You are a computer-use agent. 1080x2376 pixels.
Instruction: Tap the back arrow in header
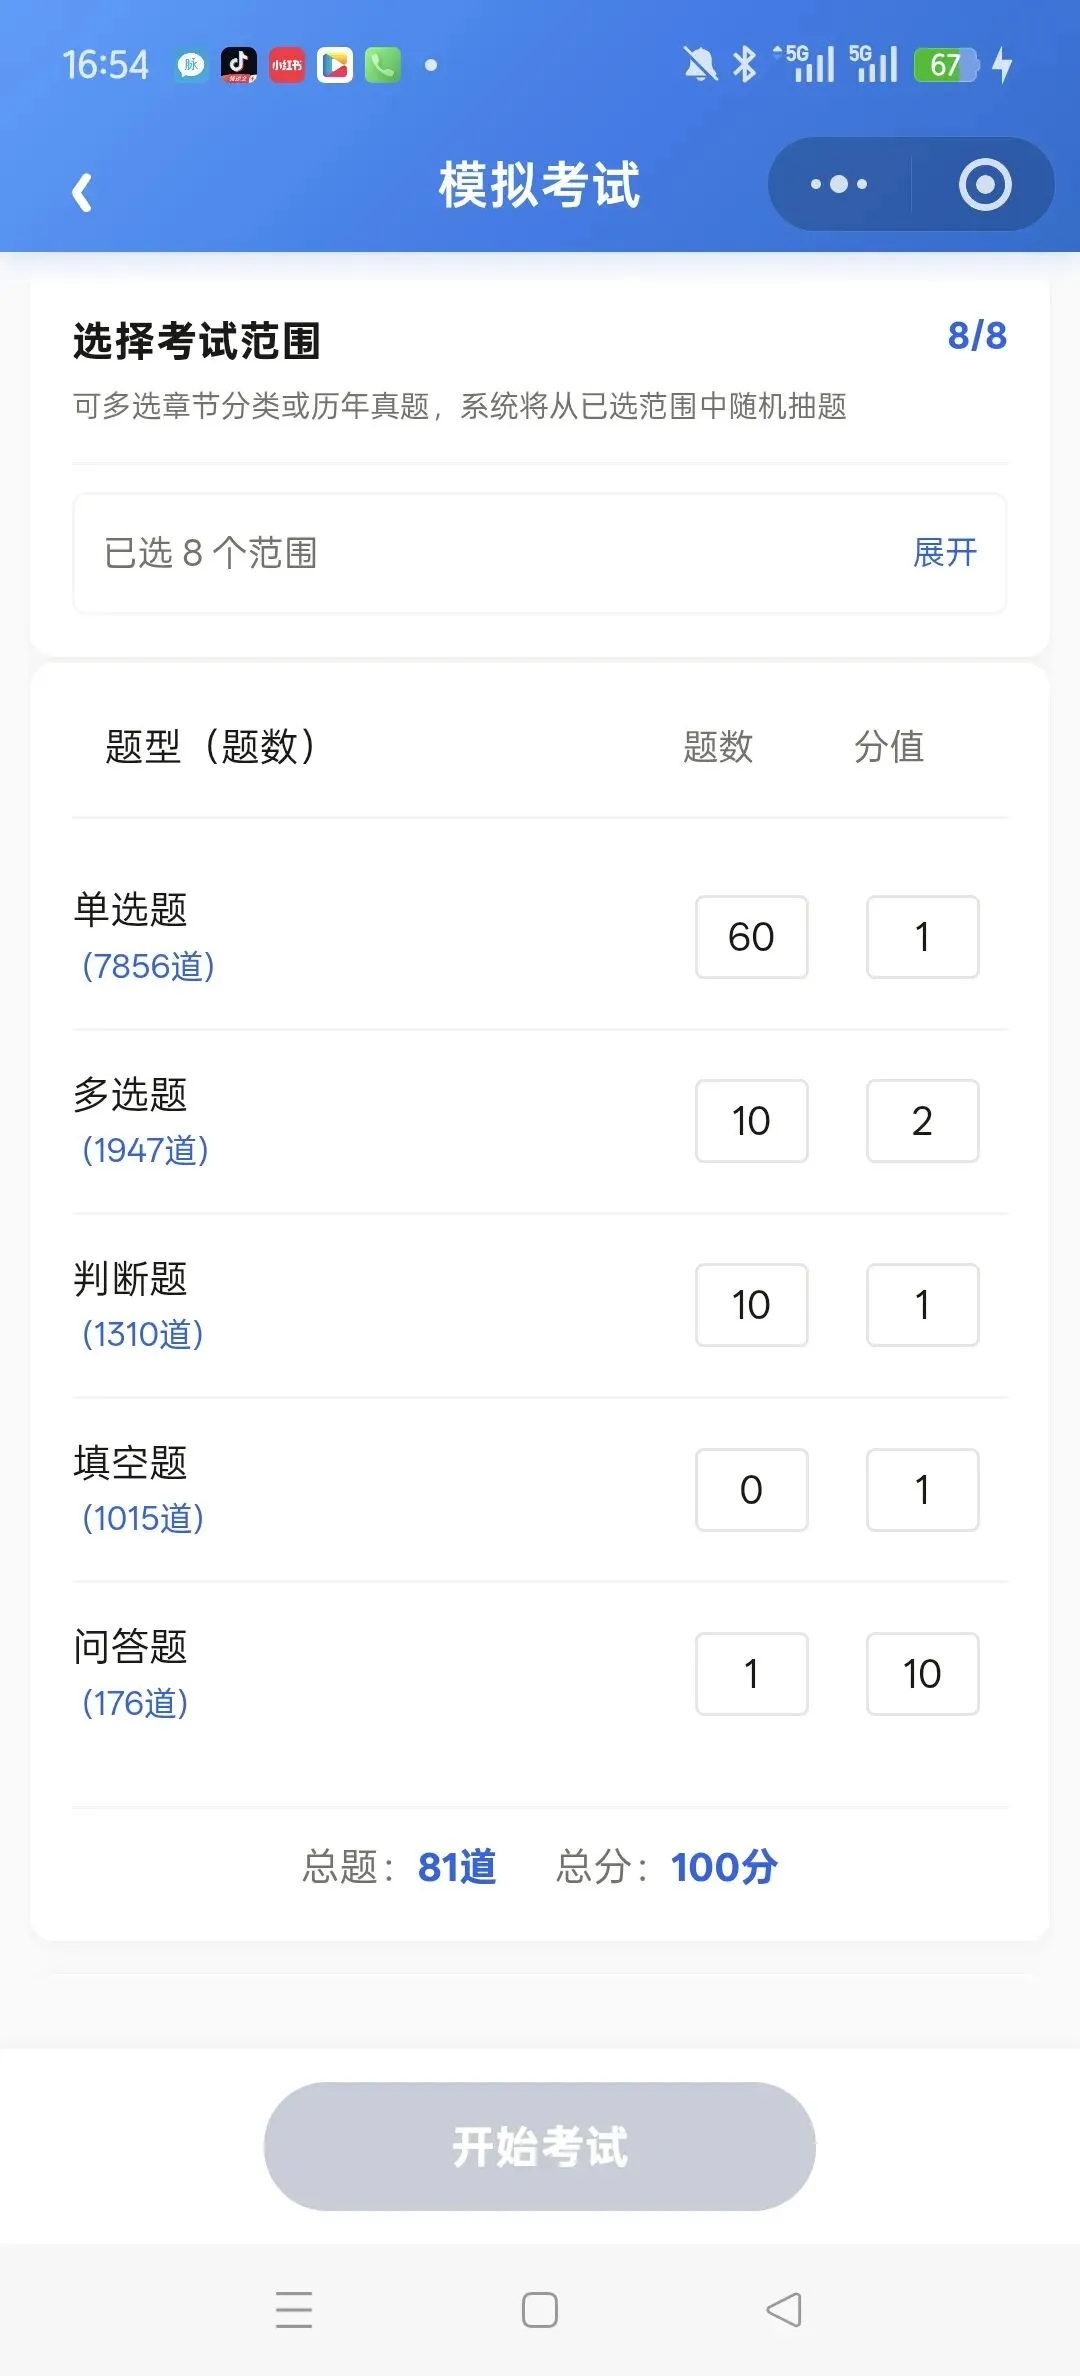[x=82, y=192]
